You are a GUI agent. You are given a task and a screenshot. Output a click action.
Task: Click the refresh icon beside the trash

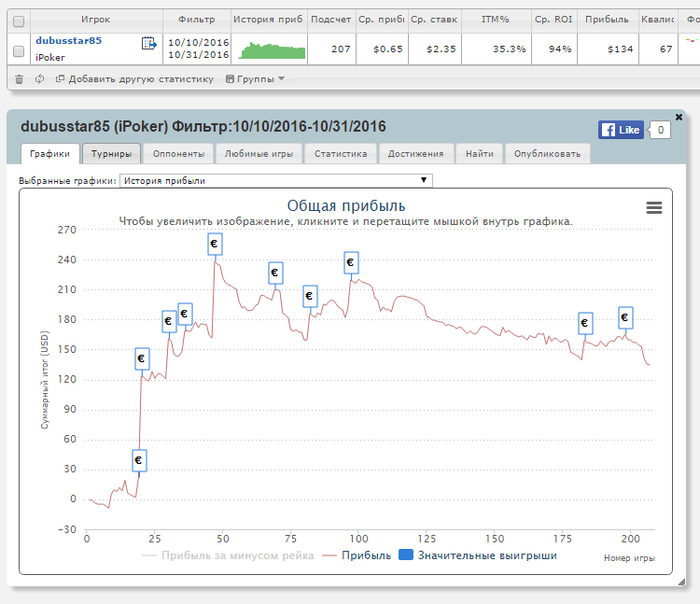point(40,79)
